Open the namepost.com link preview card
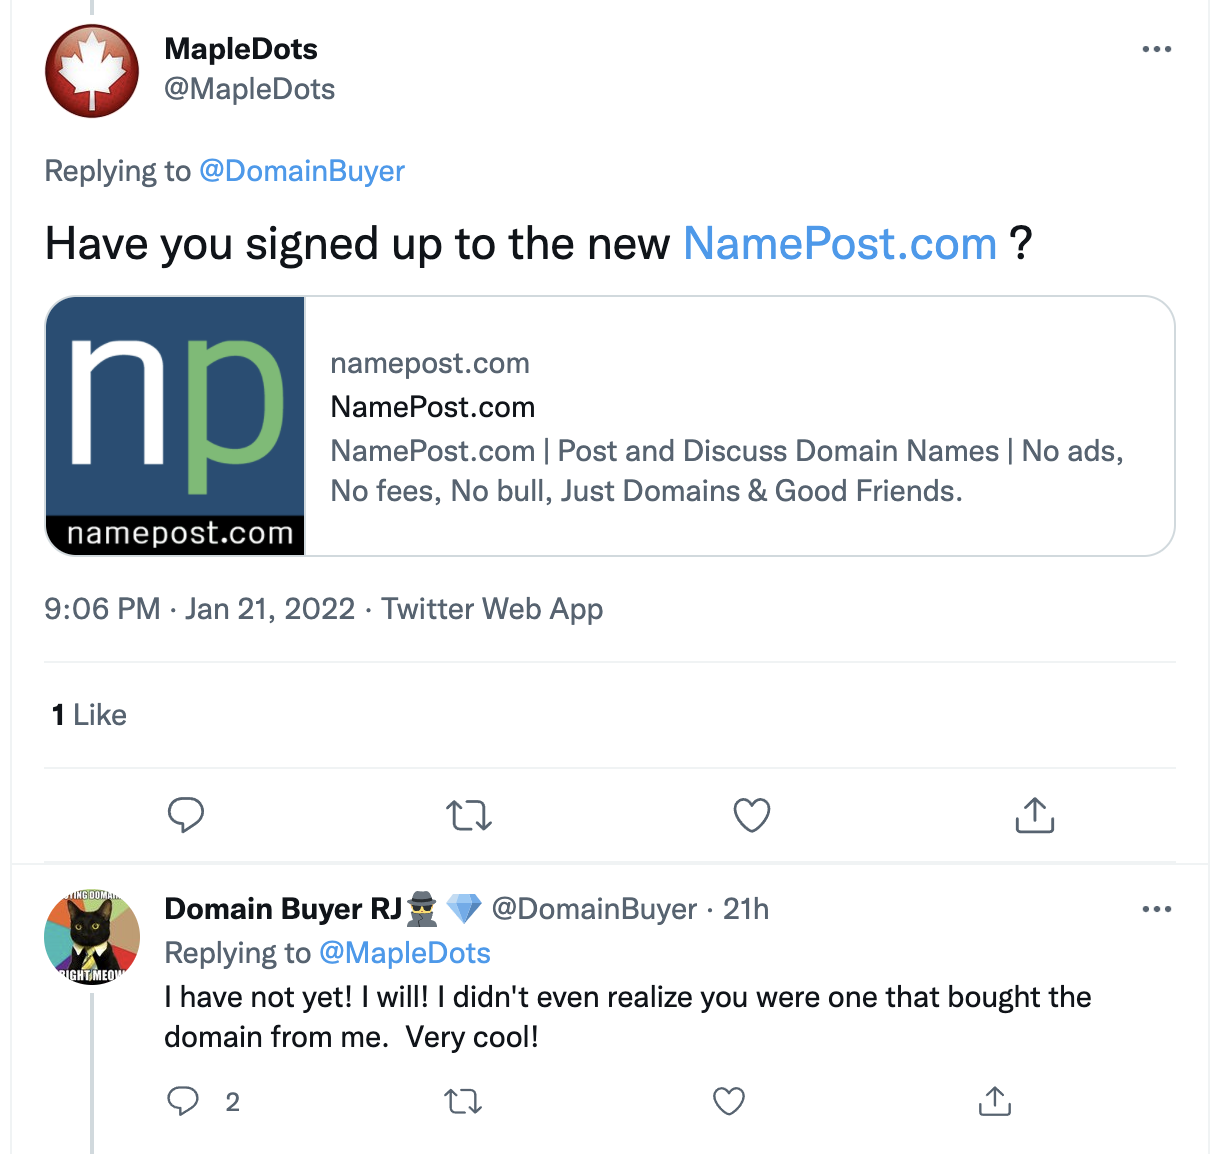Screen dimensions: 1216x1154 pos(738,426)
